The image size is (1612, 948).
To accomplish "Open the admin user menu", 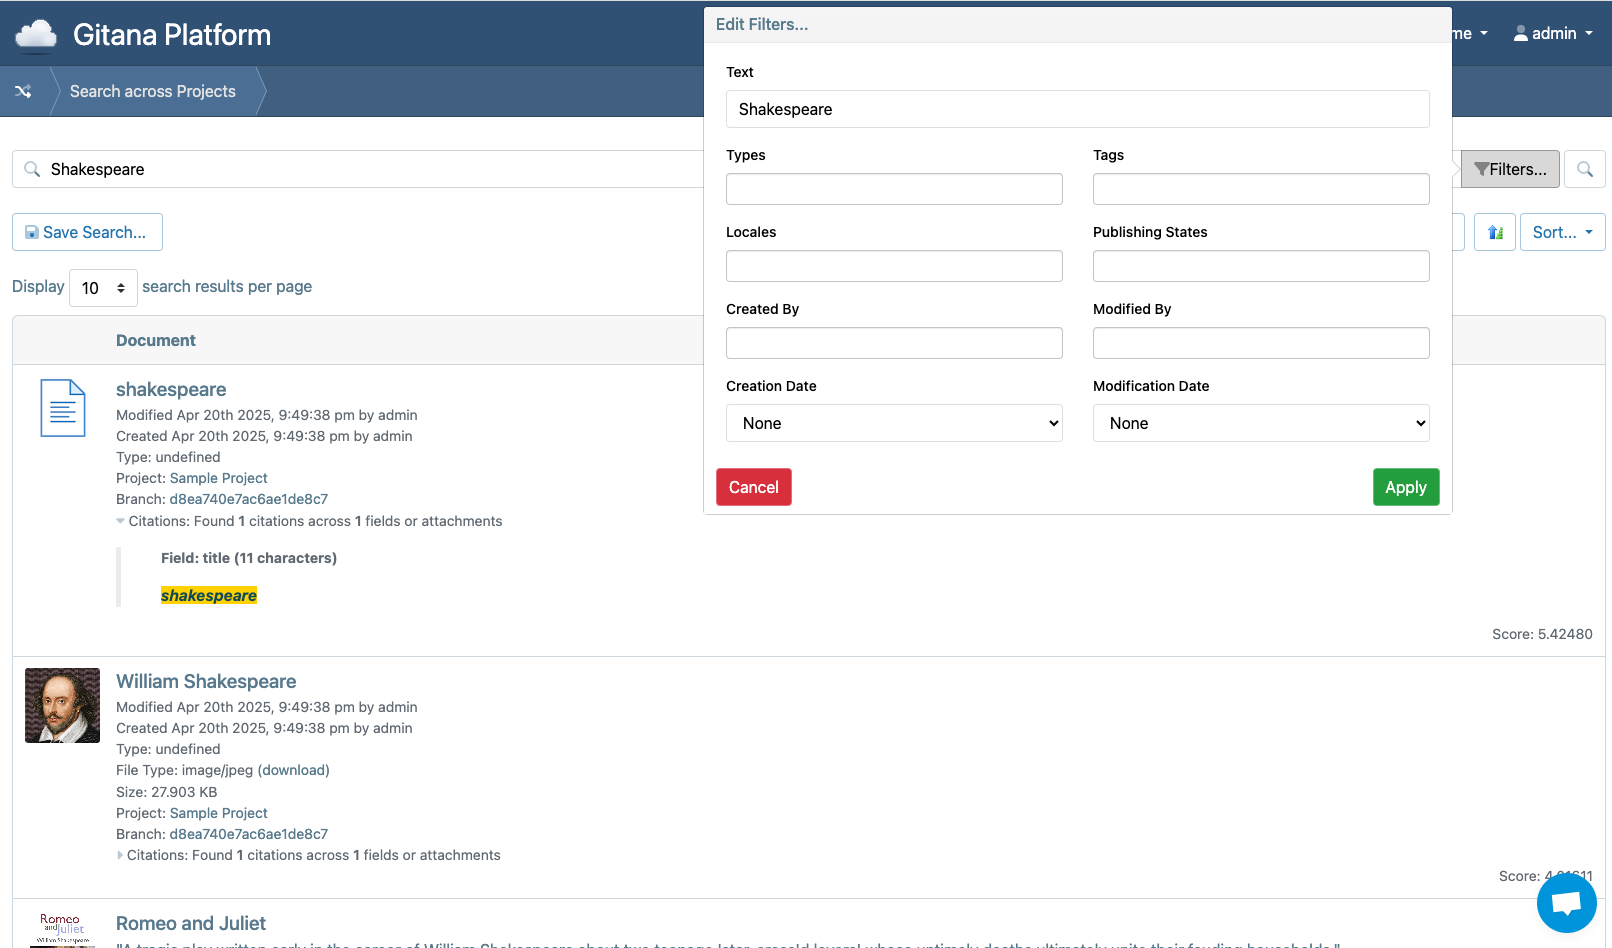I will point(1553,33).
